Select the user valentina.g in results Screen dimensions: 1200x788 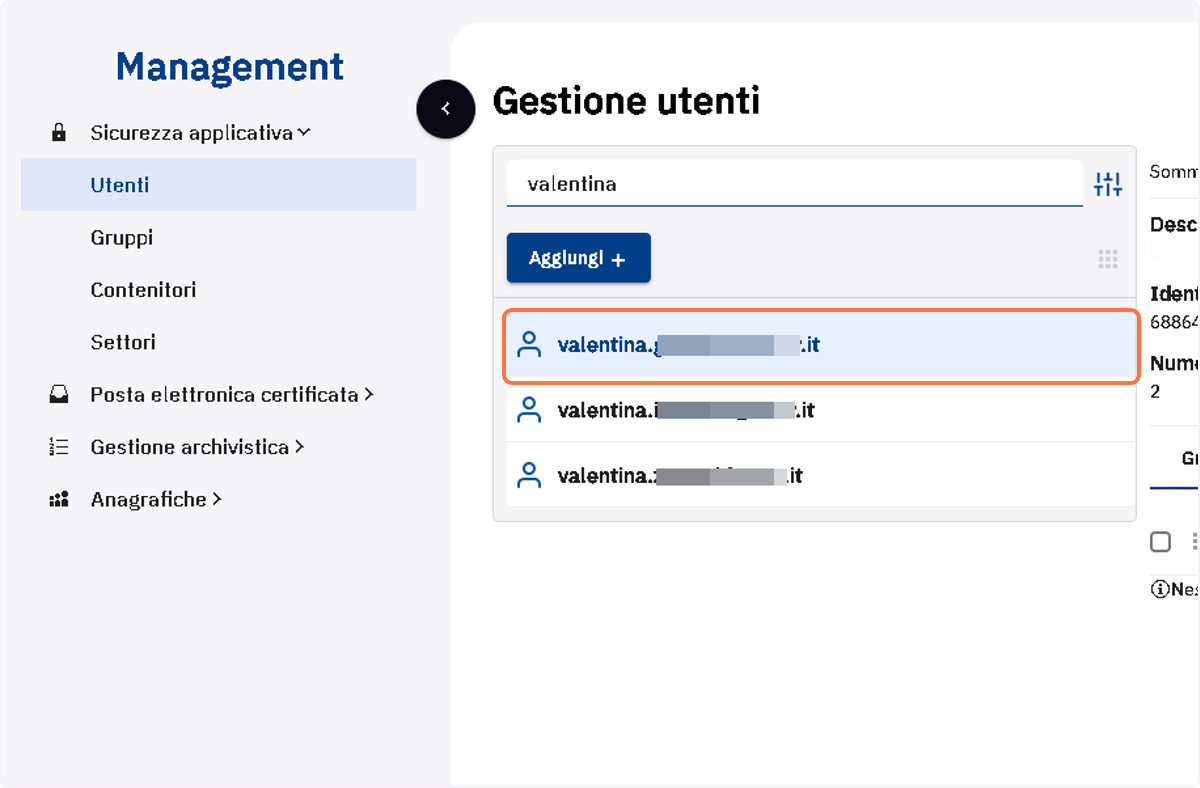point(821,346)
